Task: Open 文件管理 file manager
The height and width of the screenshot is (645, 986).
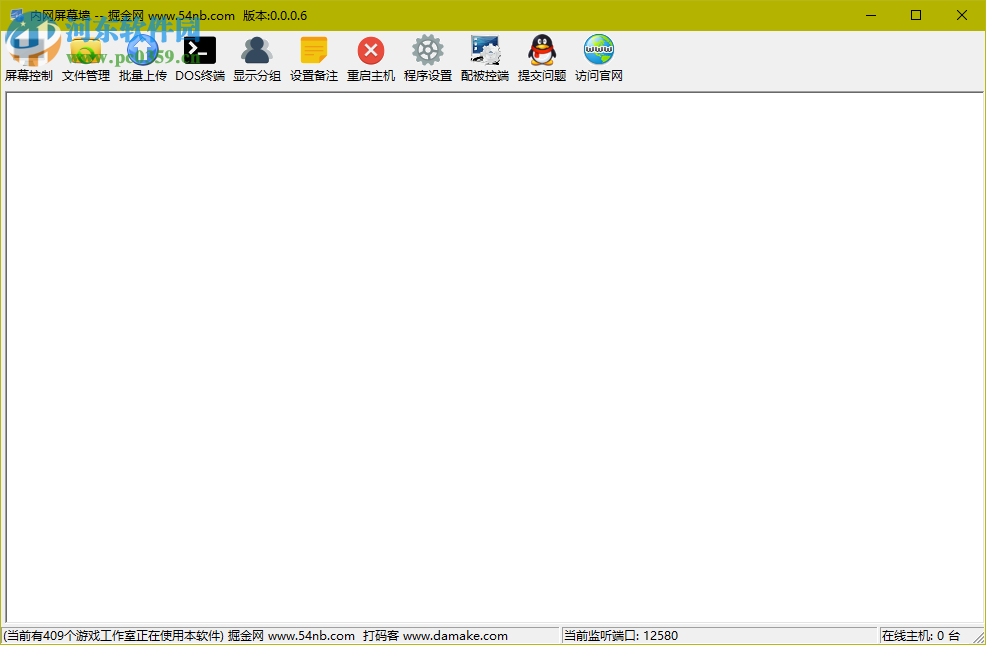Action: click(x=86, y=59)
